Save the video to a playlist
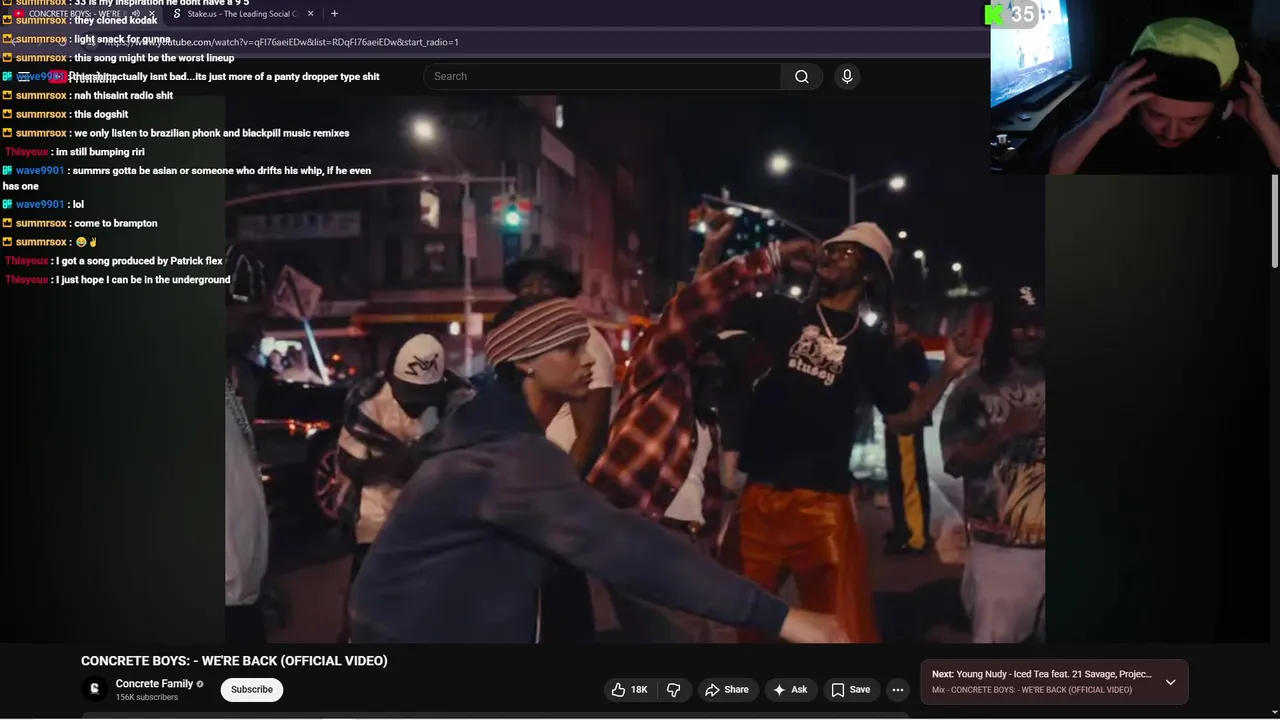This screenshot has height=720, width=1280. (x=850, y=690)
